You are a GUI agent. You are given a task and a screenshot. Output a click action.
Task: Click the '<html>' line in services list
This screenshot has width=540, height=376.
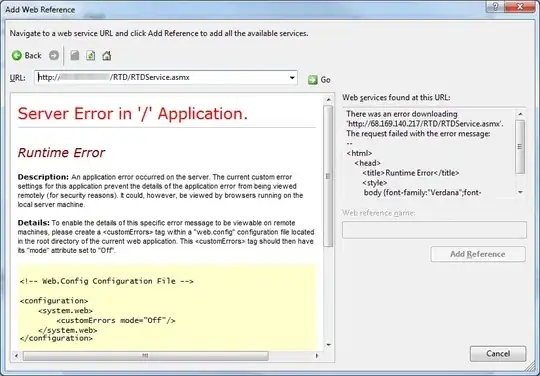point(359,153)
